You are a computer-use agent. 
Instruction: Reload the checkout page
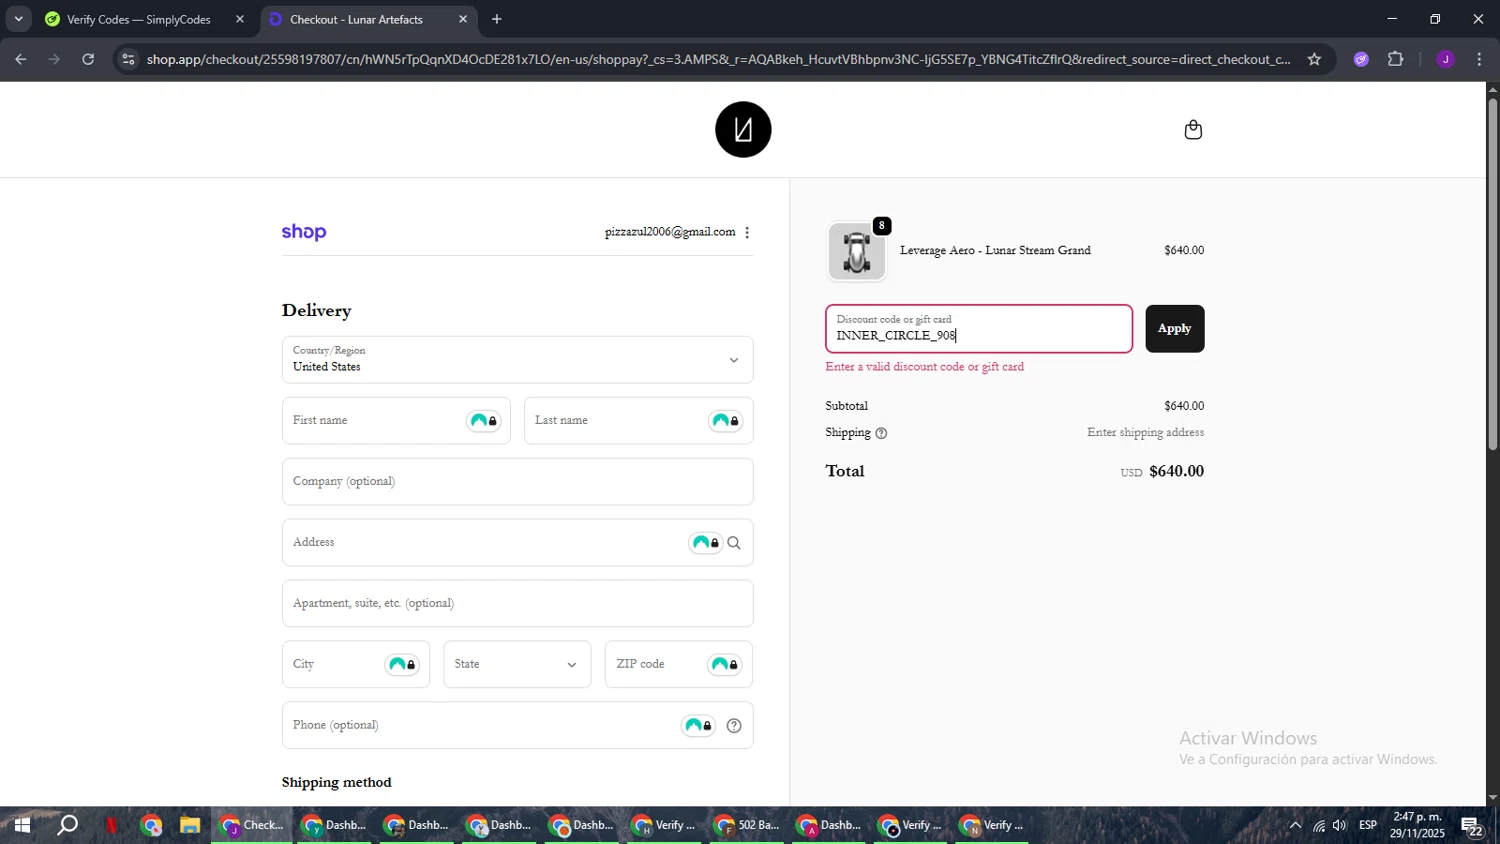pos(88,59)
